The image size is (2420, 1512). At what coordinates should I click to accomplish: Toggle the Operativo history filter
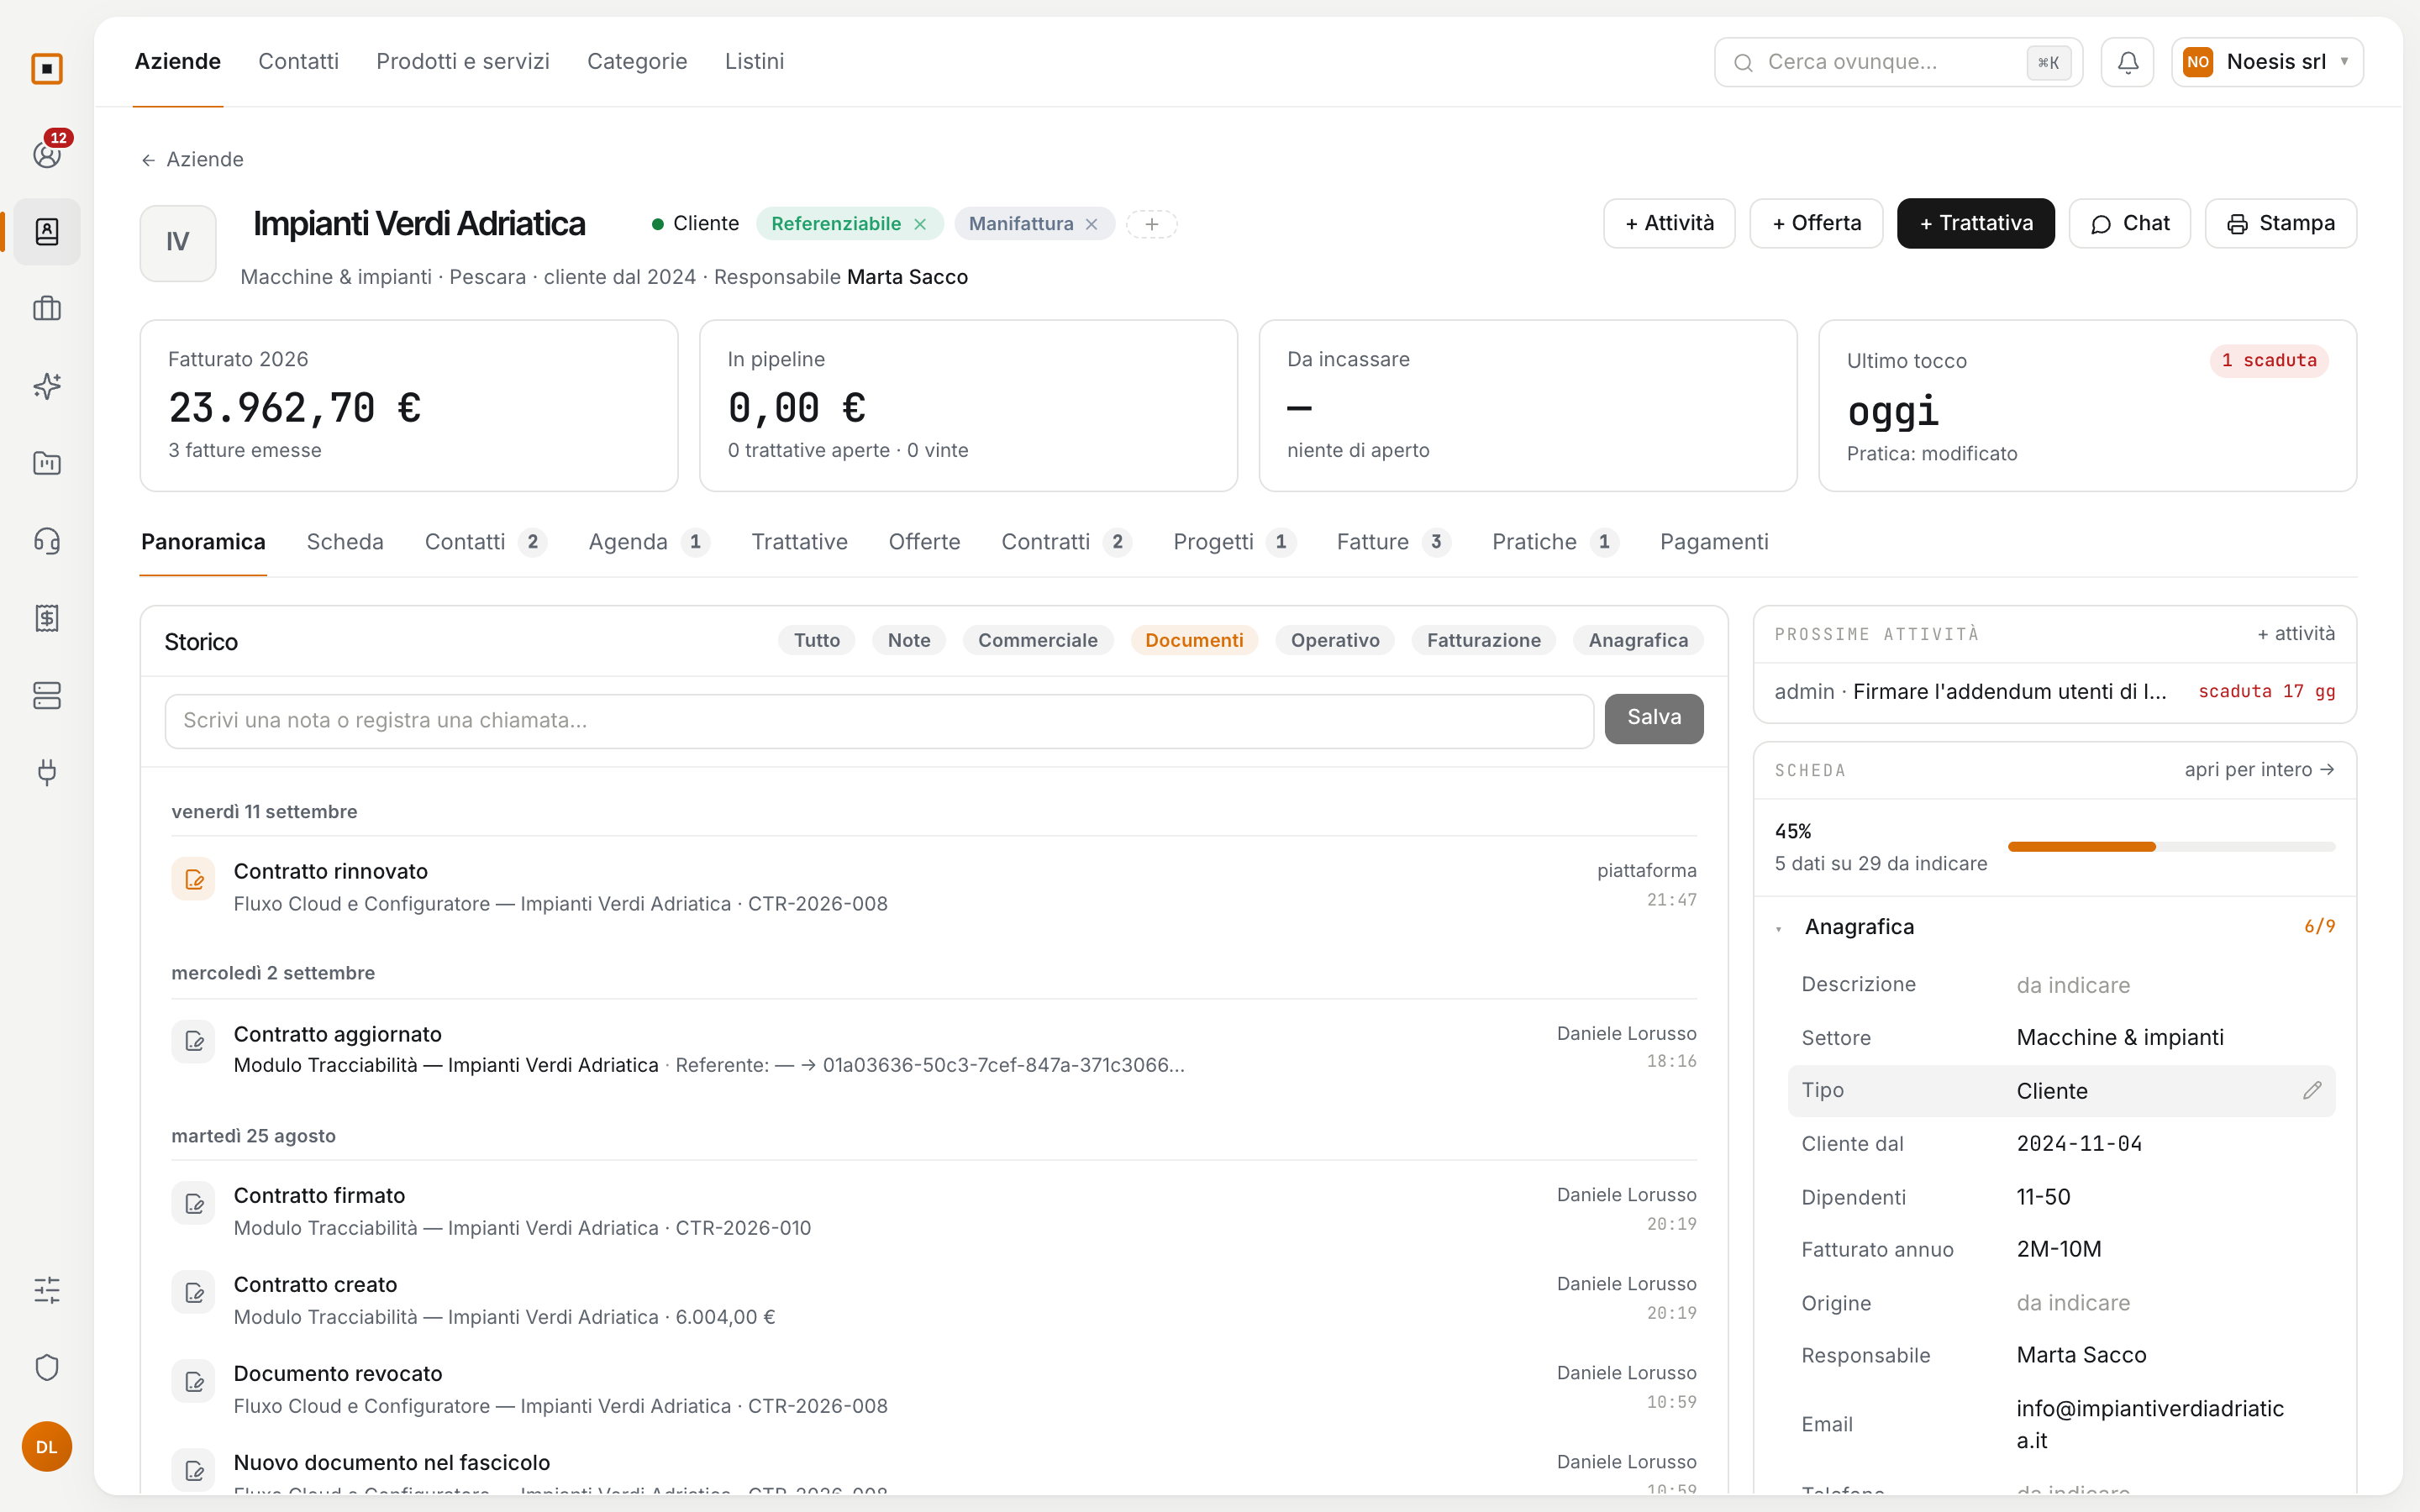coord(1334,640)
